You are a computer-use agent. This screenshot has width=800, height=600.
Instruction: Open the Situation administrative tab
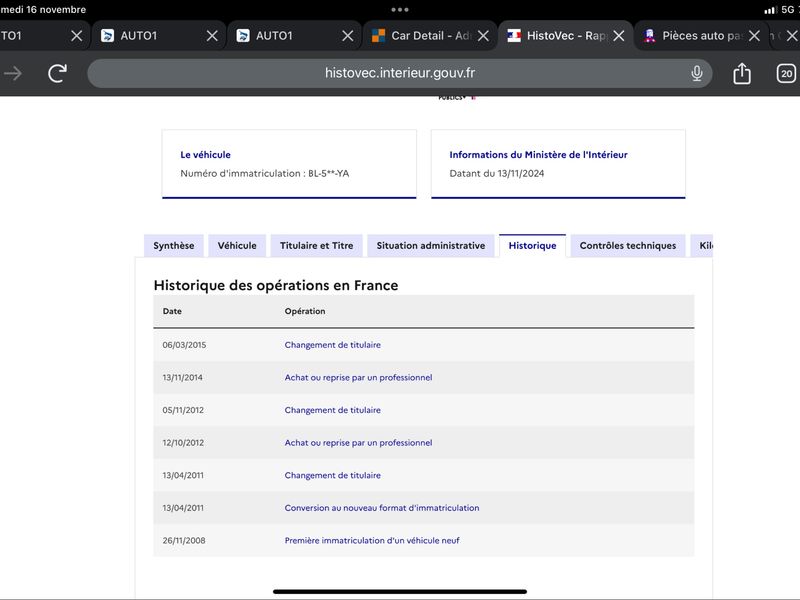[431, 245]
